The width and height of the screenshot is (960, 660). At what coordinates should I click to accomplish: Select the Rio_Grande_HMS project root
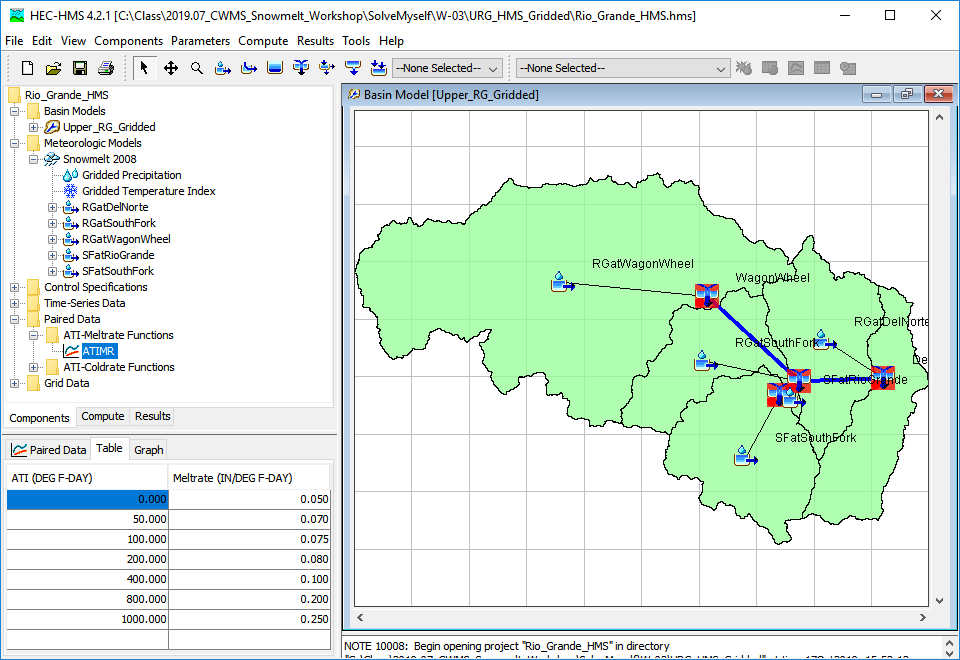coord(66,95)
